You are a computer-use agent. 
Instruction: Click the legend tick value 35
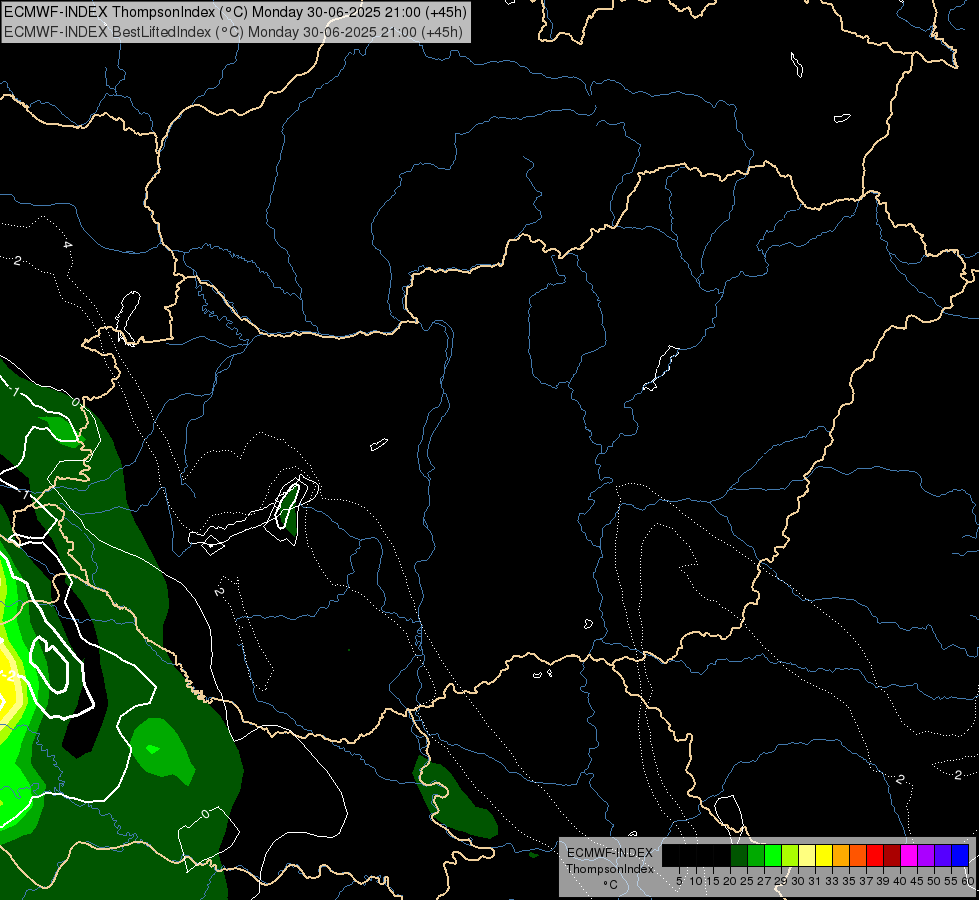click(x=850, y=881)
